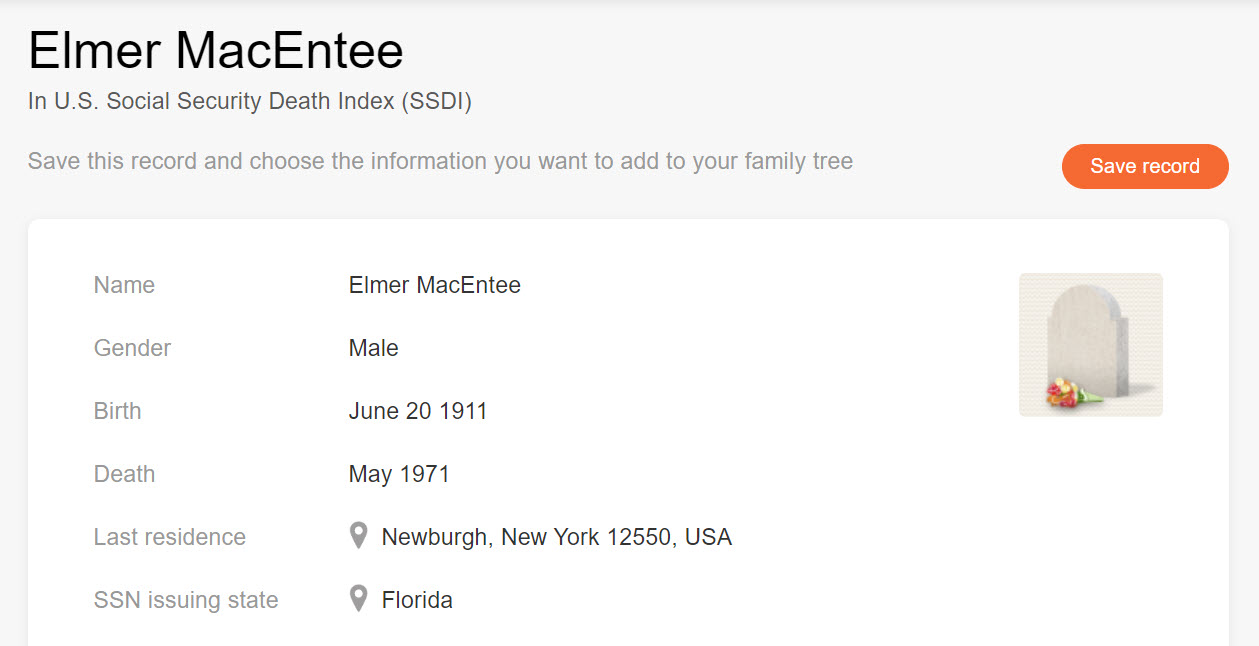Click the Gender field label
Screen dimensions: 1259x646
[x=132, y=348]
